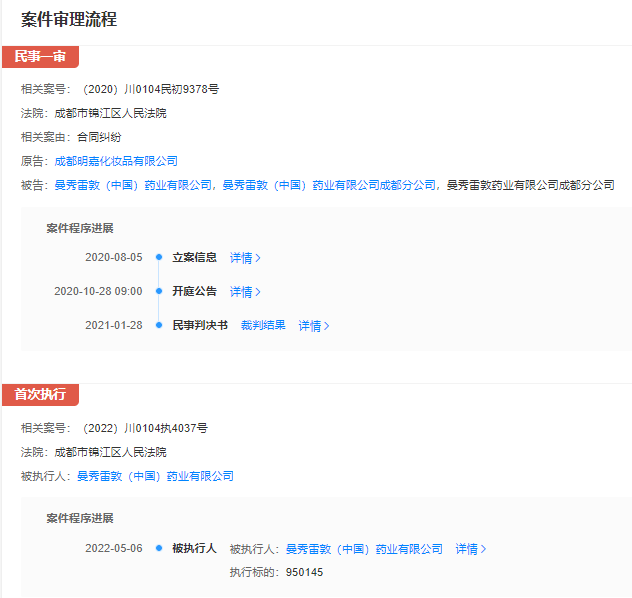This screenshot has width=632, height=598.
Task: Click 成都市锦江区人民法院 under 民事一审
Action: click(x=110, y=113)
